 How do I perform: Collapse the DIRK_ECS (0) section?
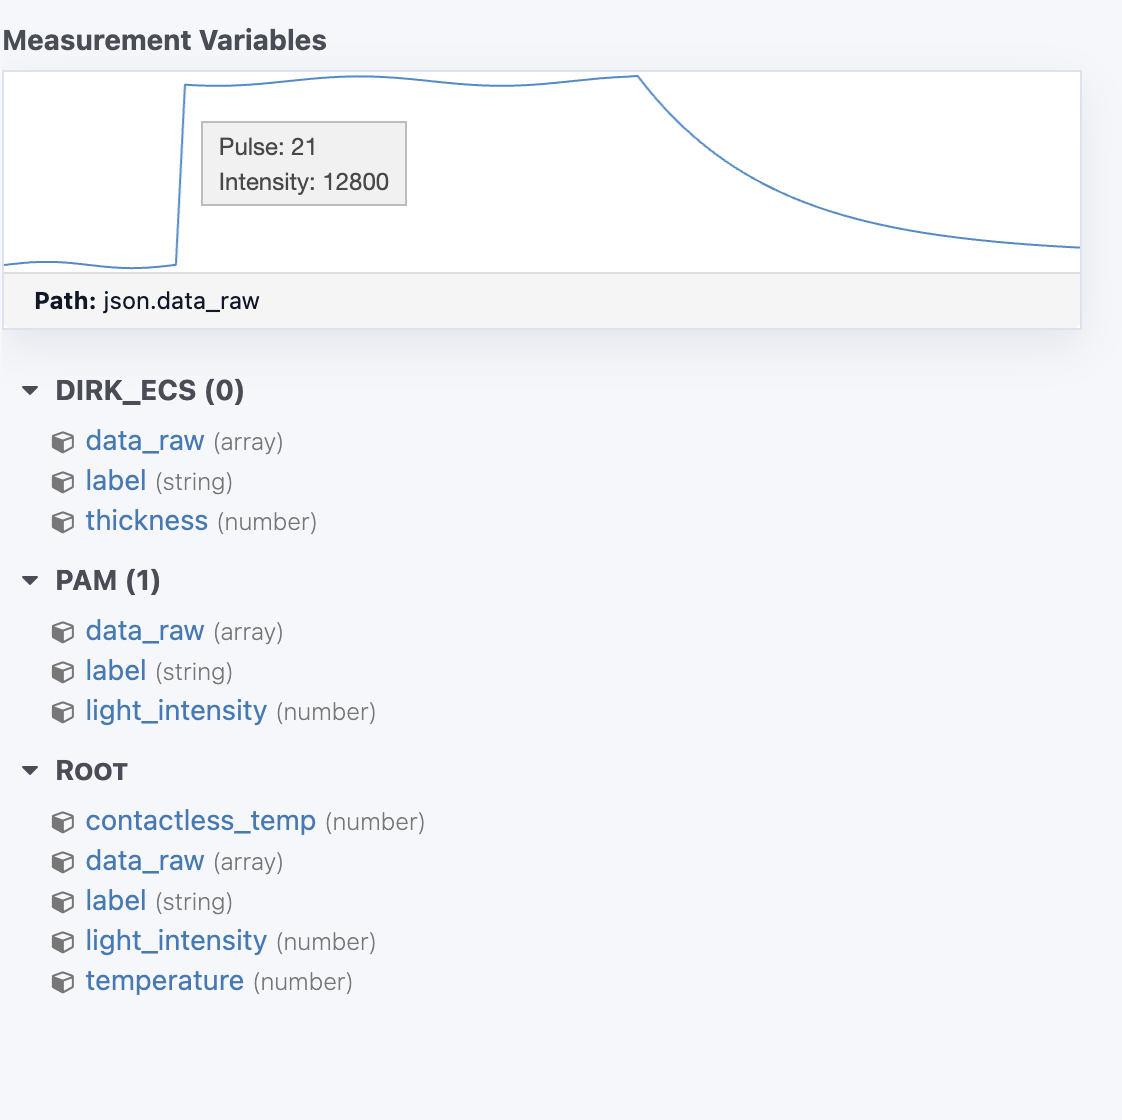[30, 391]
